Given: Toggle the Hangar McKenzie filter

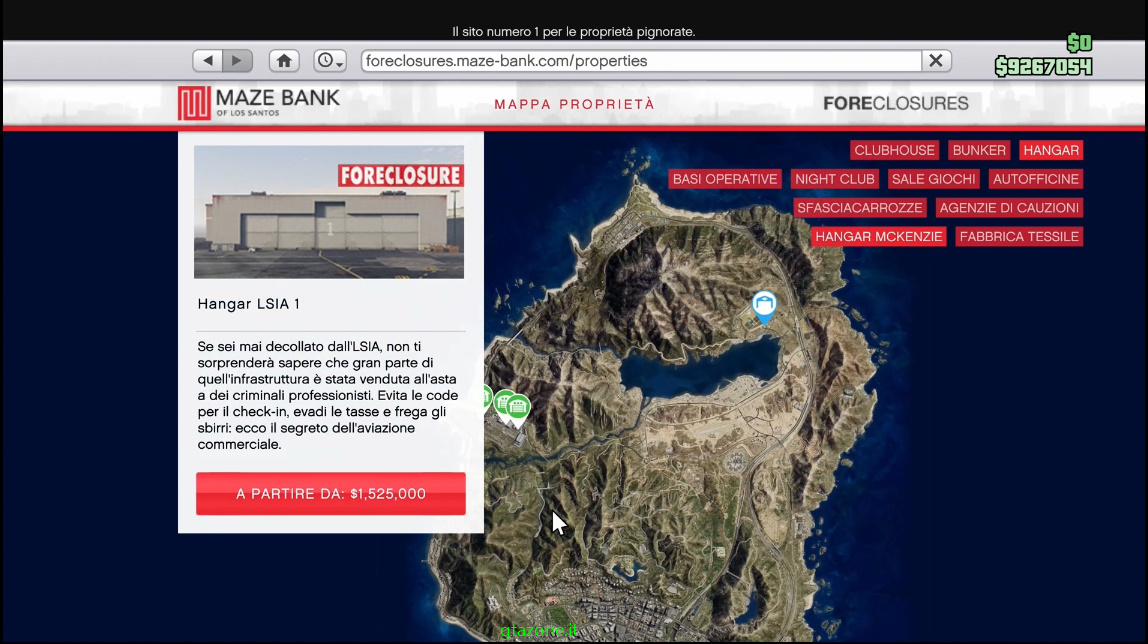Looking at the screenshot, I should 879,236.
